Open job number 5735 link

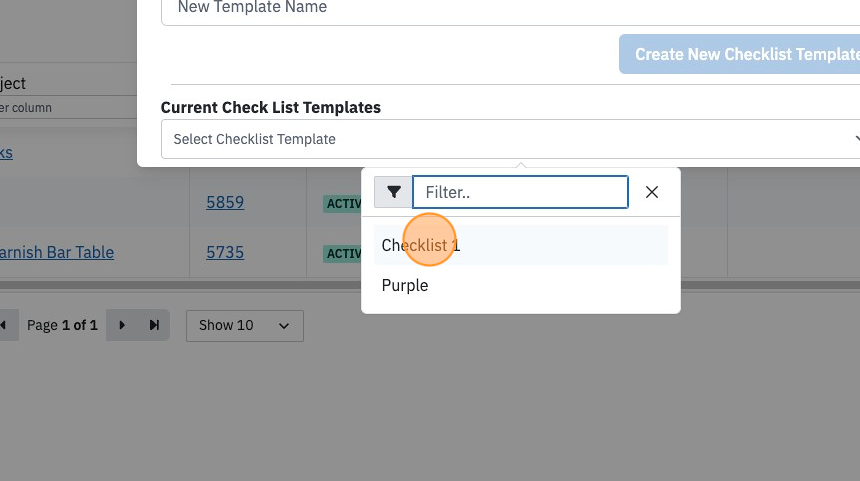(x=225, y=252)
